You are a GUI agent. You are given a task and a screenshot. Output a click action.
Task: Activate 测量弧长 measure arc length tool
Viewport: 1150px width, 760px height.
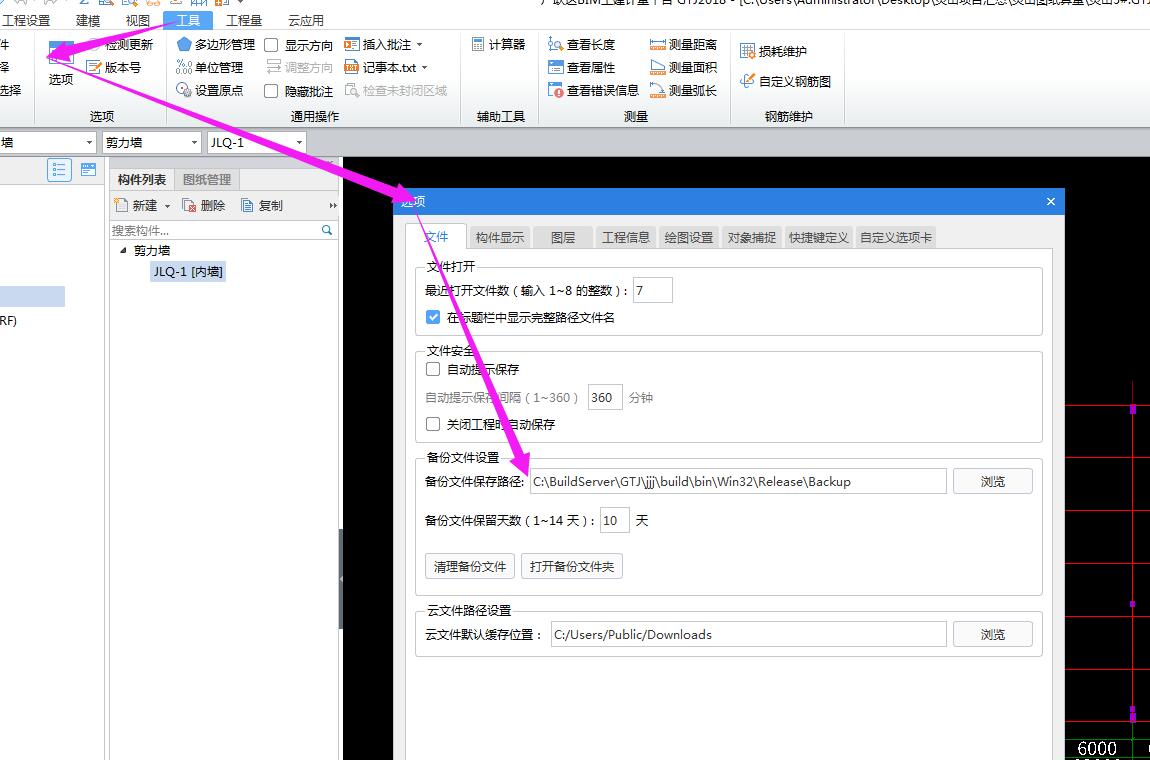click(x=684, y=90)
